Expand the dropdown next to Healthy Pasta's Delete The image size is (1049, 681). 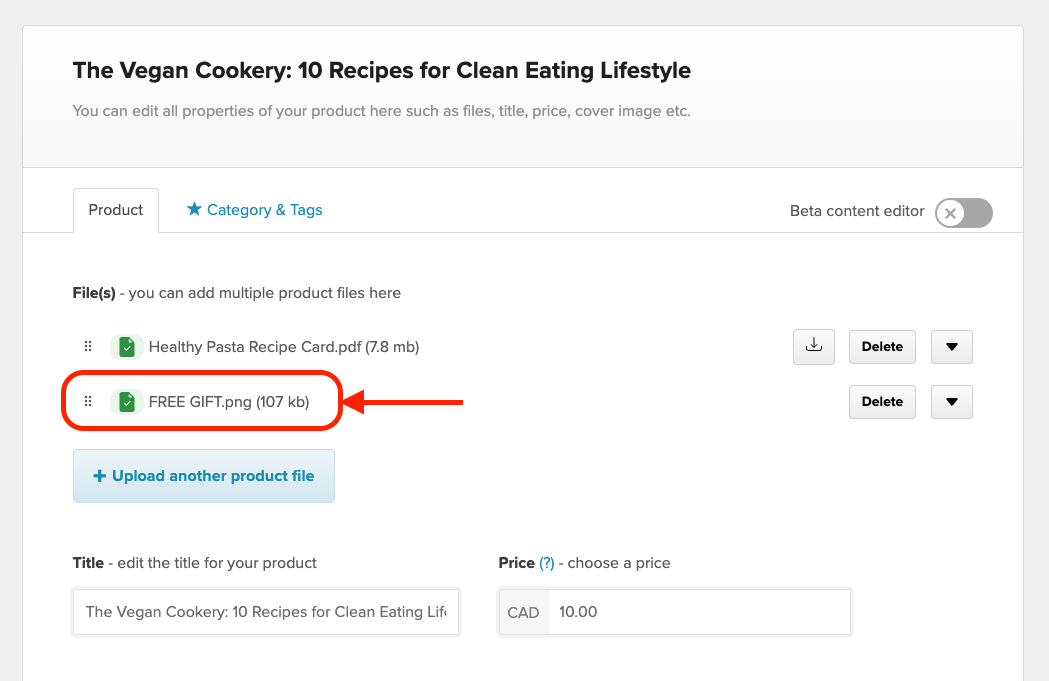click(x=951, y=346)
